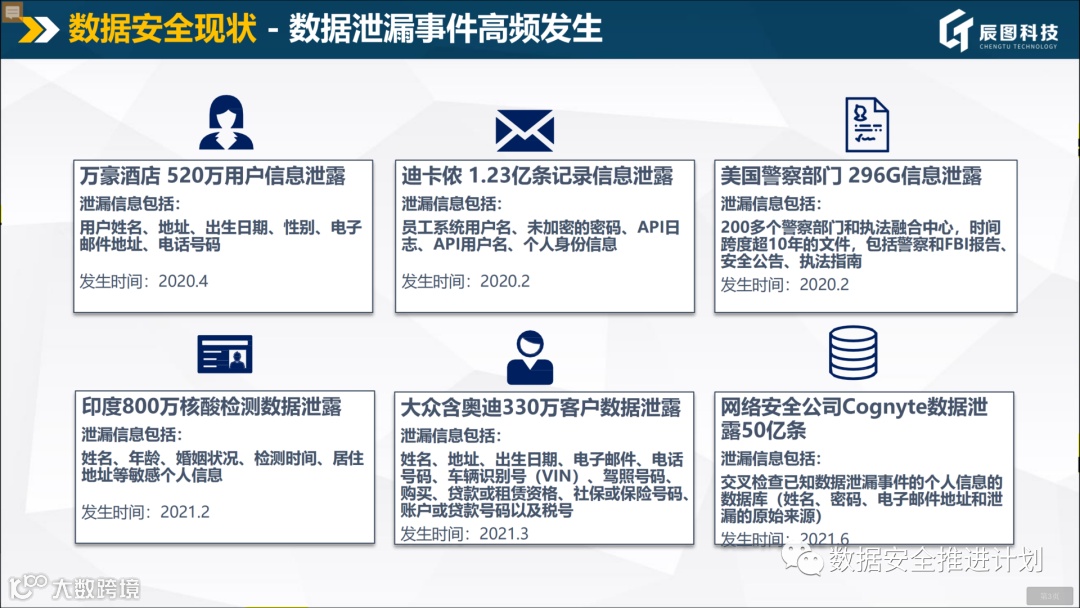This screenshot has width=1080, height=608.
Task: Click '发生时间: 2020.2' in US police card
Action: (785, 284)
